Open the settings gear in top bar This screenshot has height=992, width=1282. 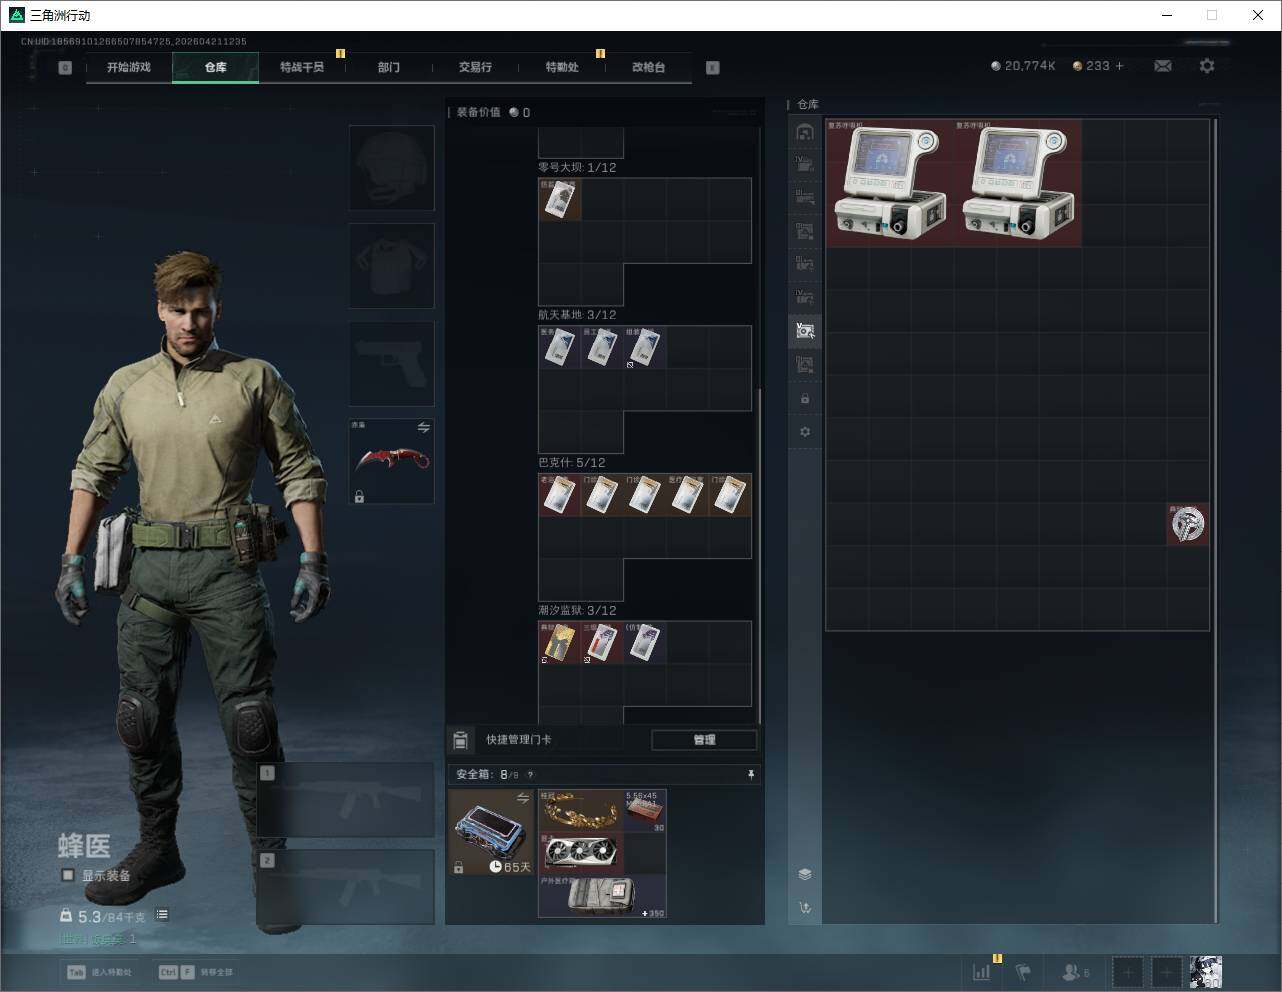tap(1207, 66)
